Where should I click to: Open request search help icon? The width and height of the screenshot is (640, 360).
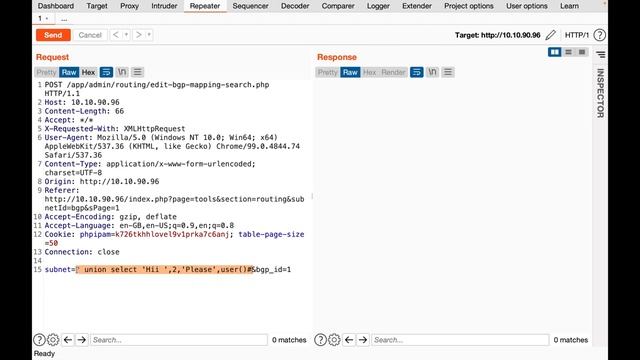[39, 340]
